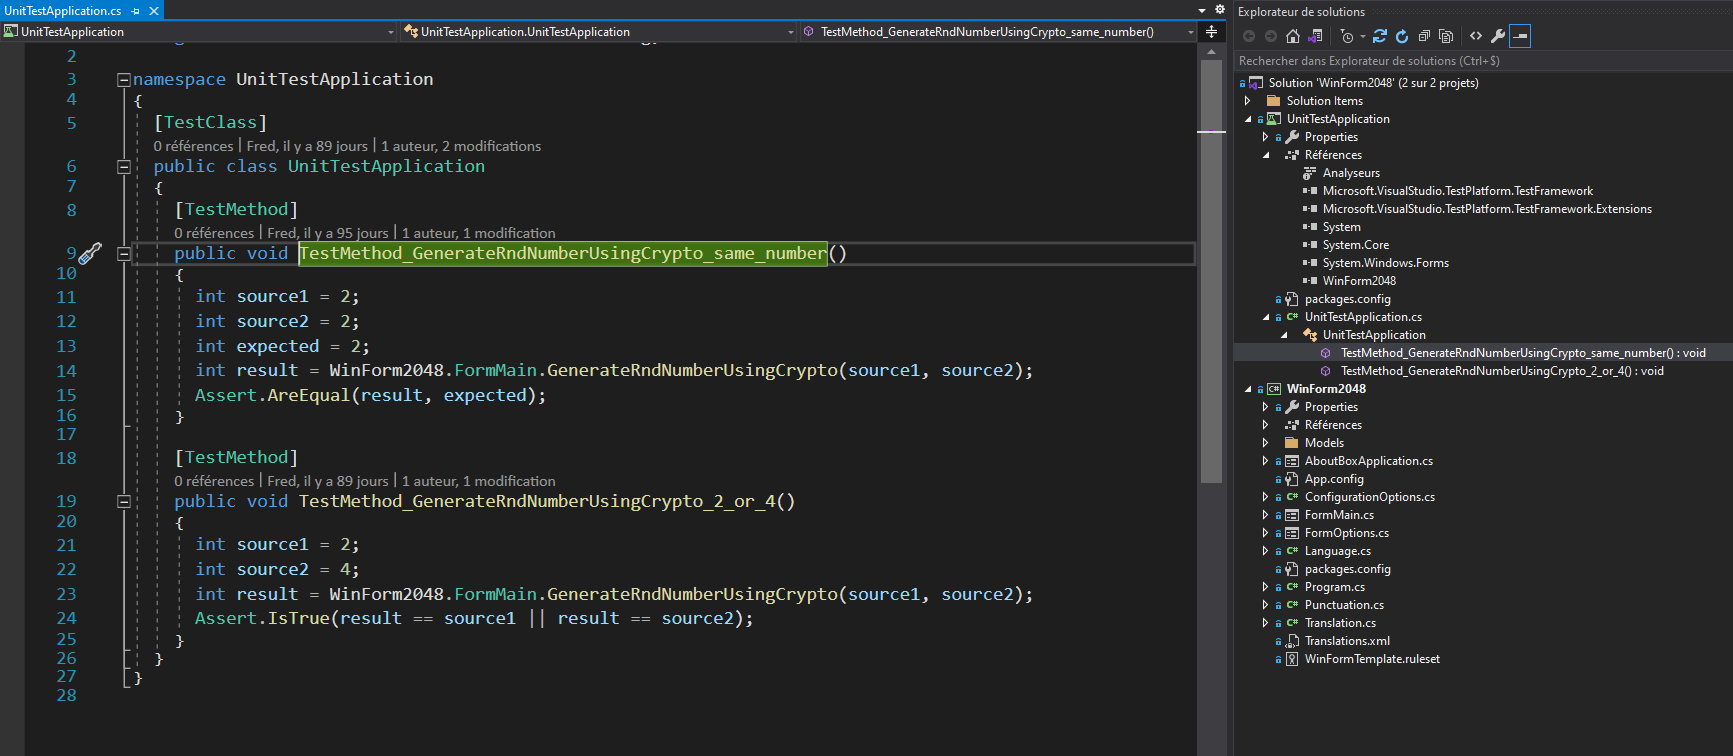Image resolution: width=1733 pixels, height=756 pixels.
Task: Collapse the class UnitTestApplication code block
Action: tap(124, 166)
